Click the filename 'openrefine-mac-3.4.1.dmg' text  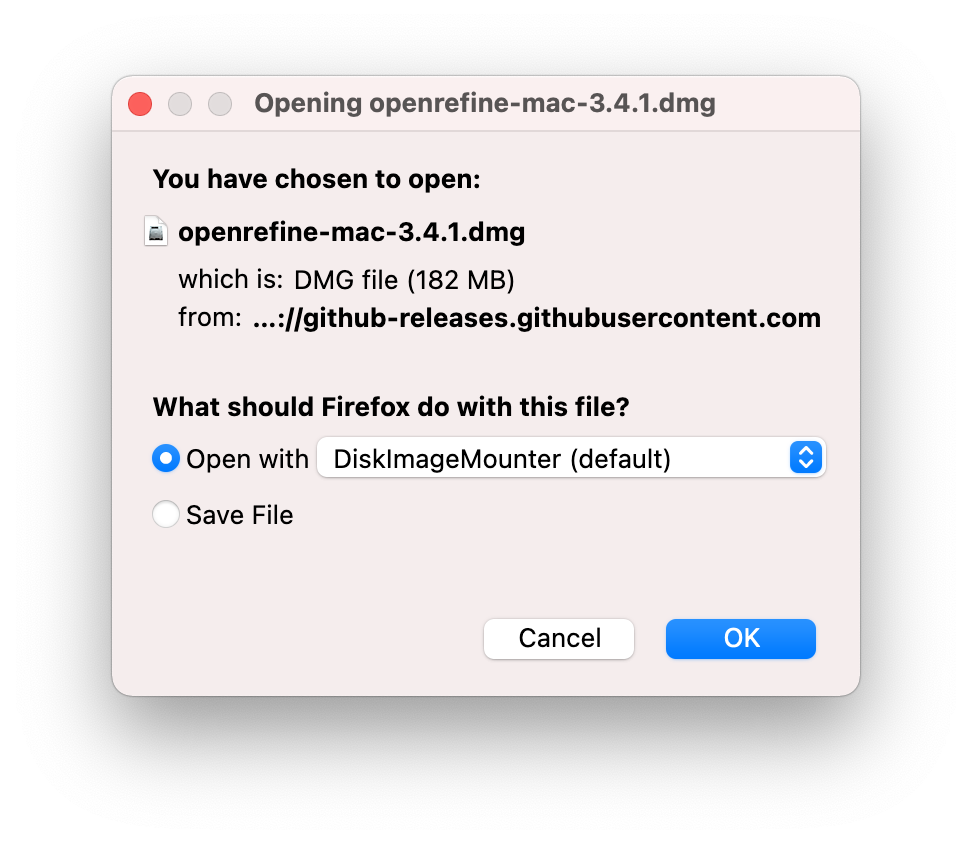pyautogui.click(x=351, y=231)
